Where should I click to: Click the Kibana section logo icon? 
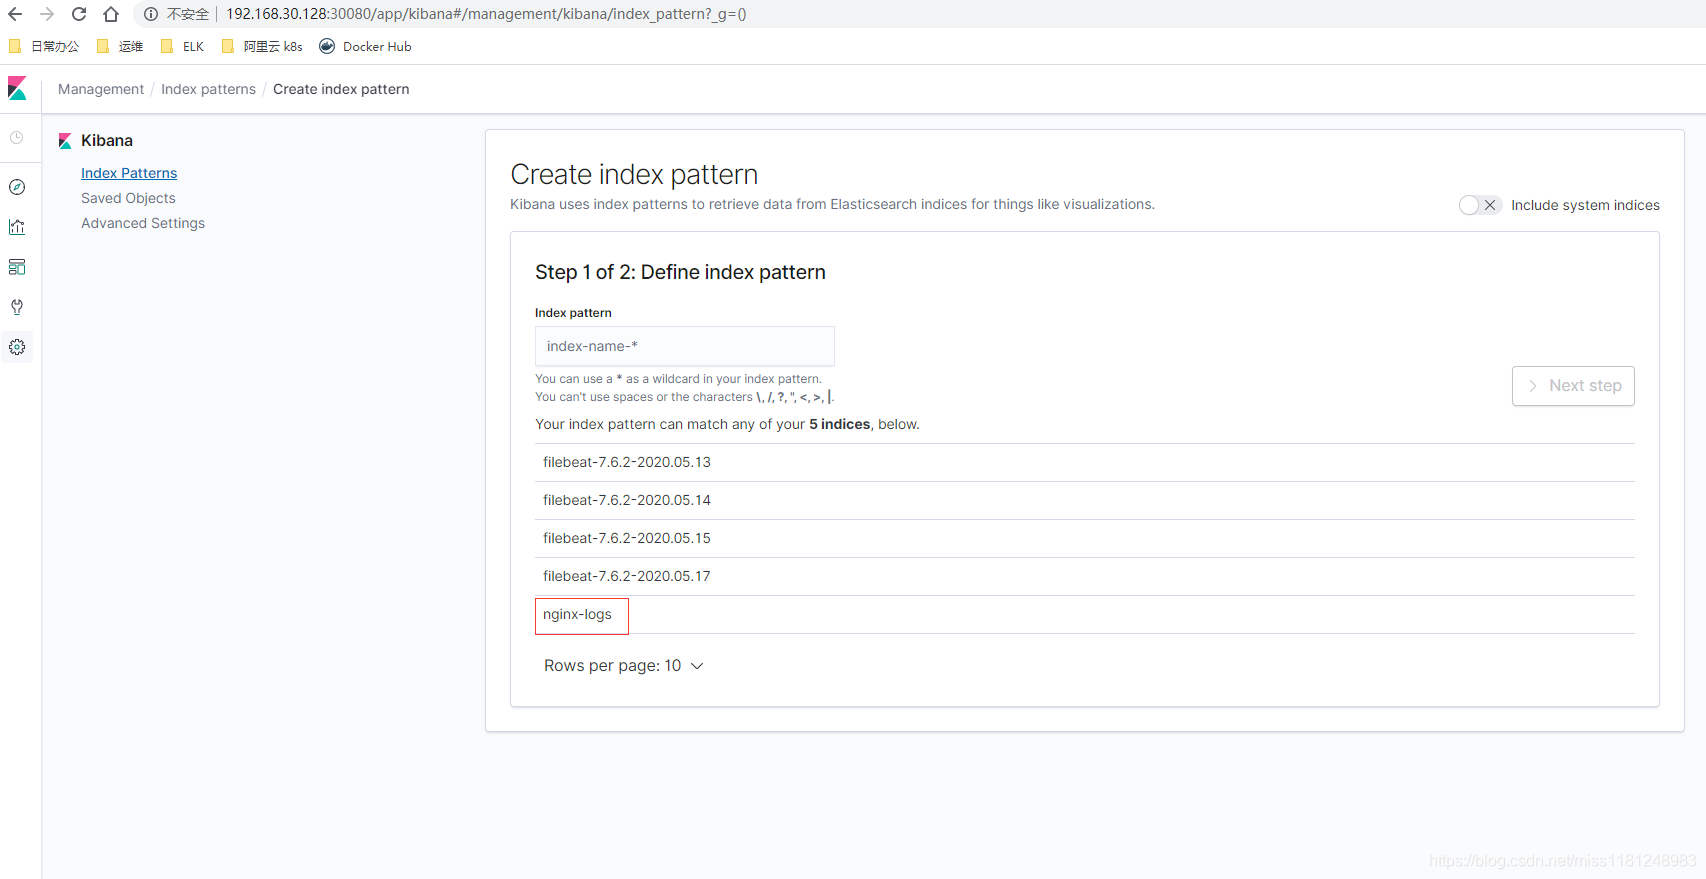pyautogui.click(x=65, y=141)
